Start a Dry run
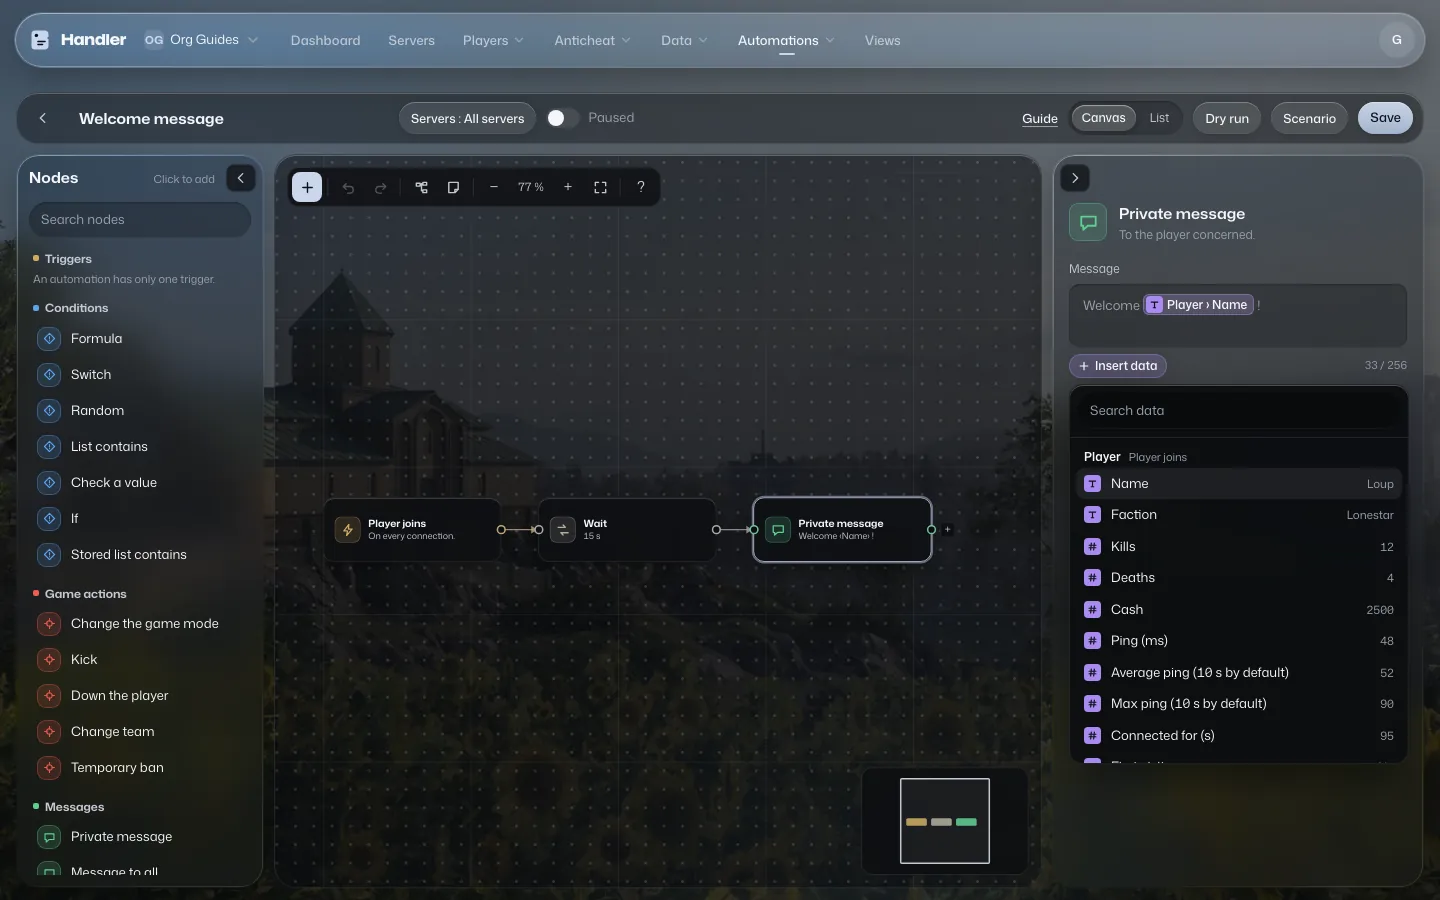Screen dimensions: 1440x900 point(1227,118)
